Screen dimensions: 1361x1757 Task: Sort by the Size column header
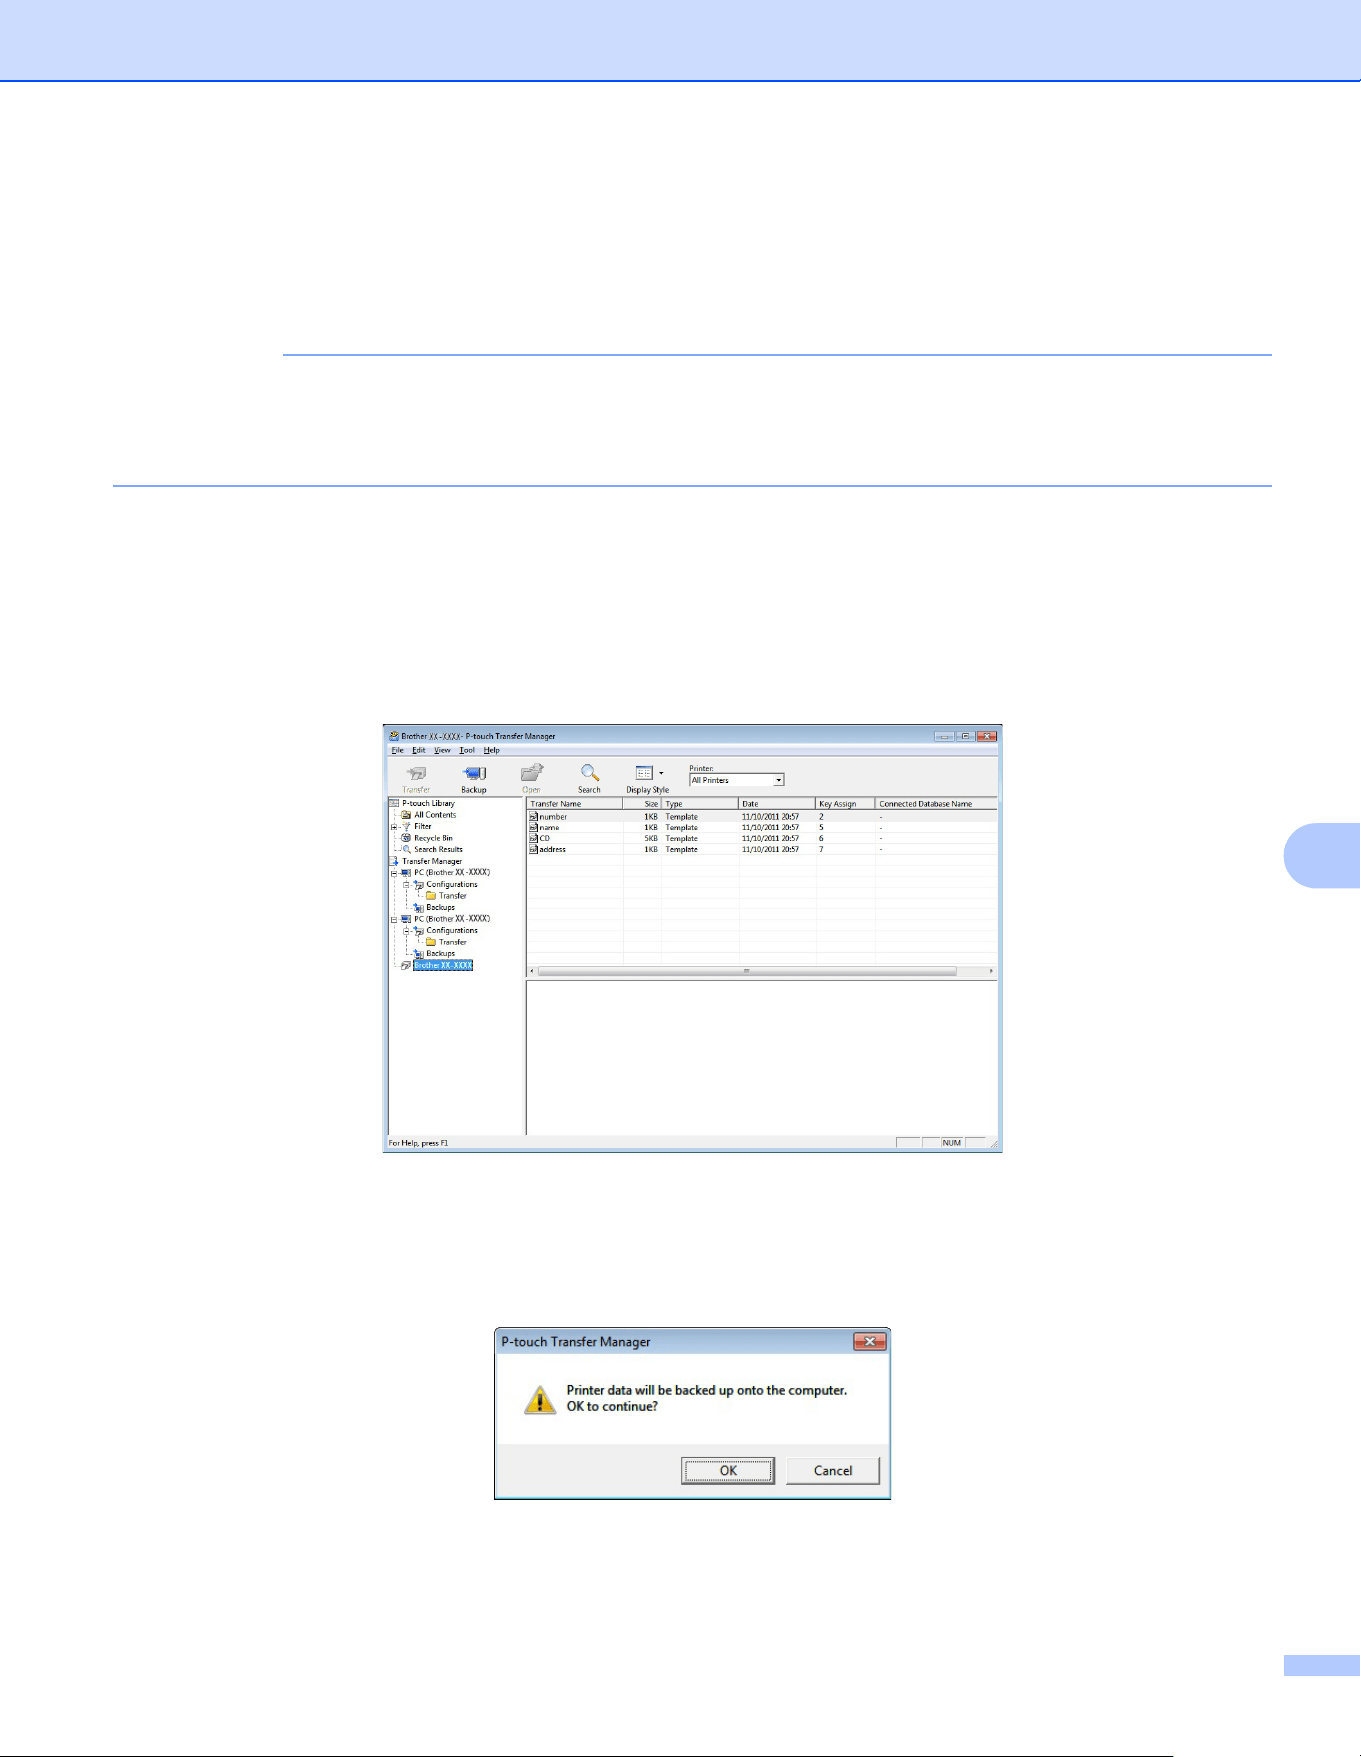(x=642, y=804)
